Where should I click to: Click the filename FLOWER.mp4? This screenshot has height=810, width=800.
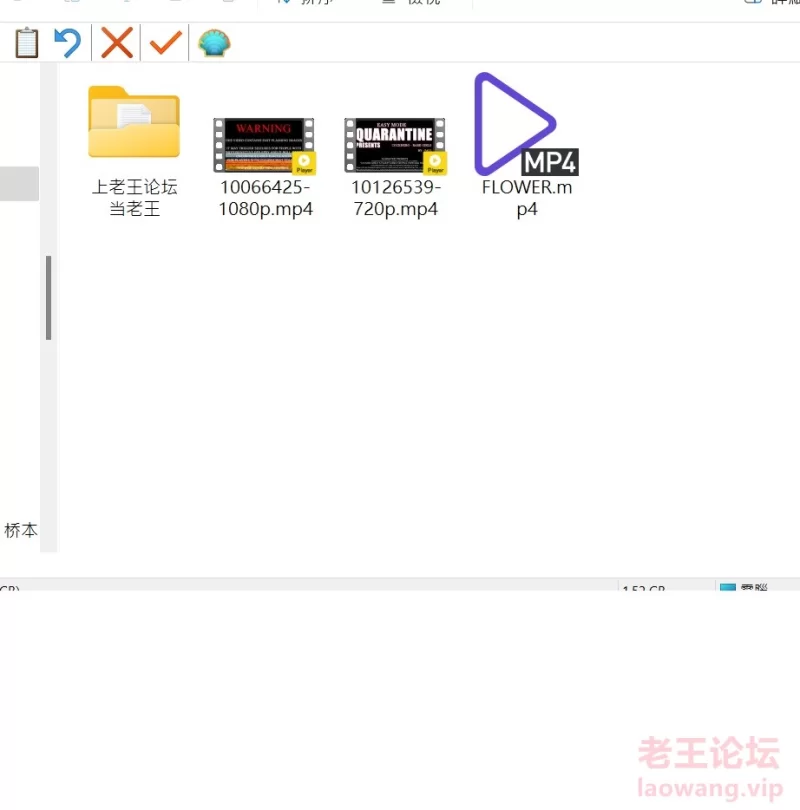click(x=527, y=198)
